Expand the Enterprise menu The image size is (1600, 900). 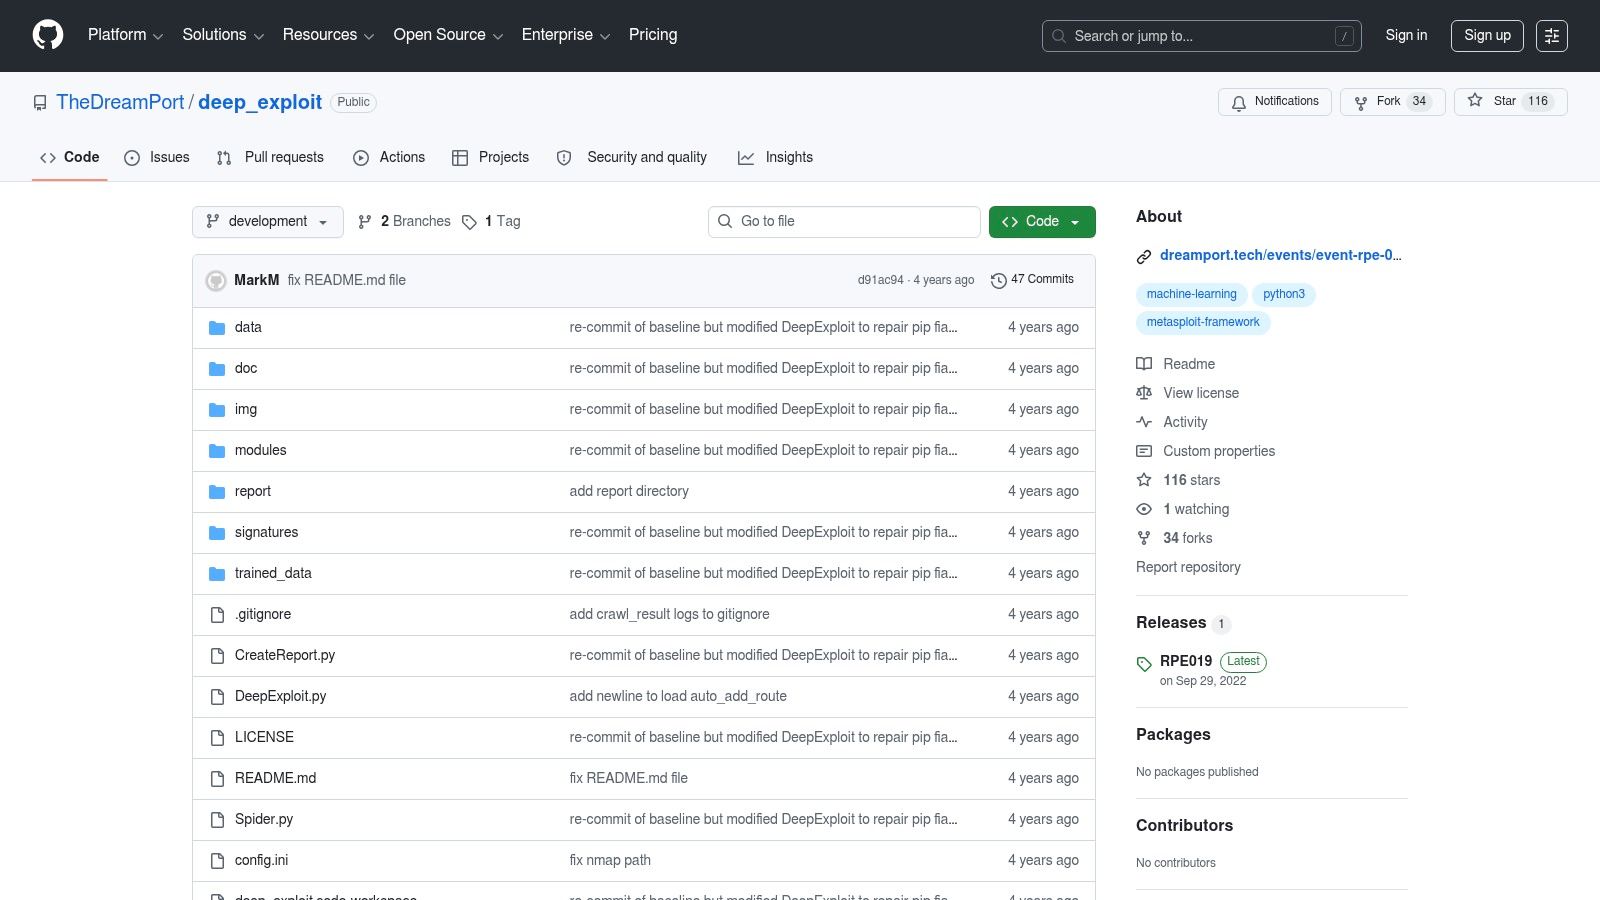(x=565, y=35)
